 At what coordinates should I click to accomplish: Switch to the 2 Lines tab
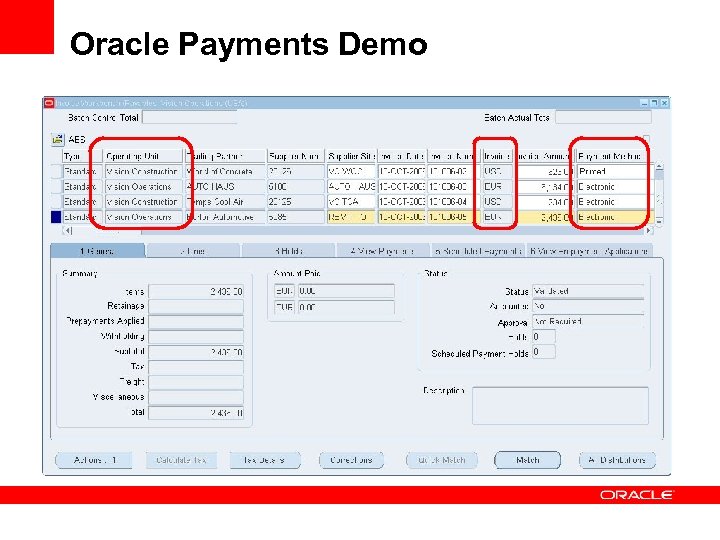coord(193,251)
